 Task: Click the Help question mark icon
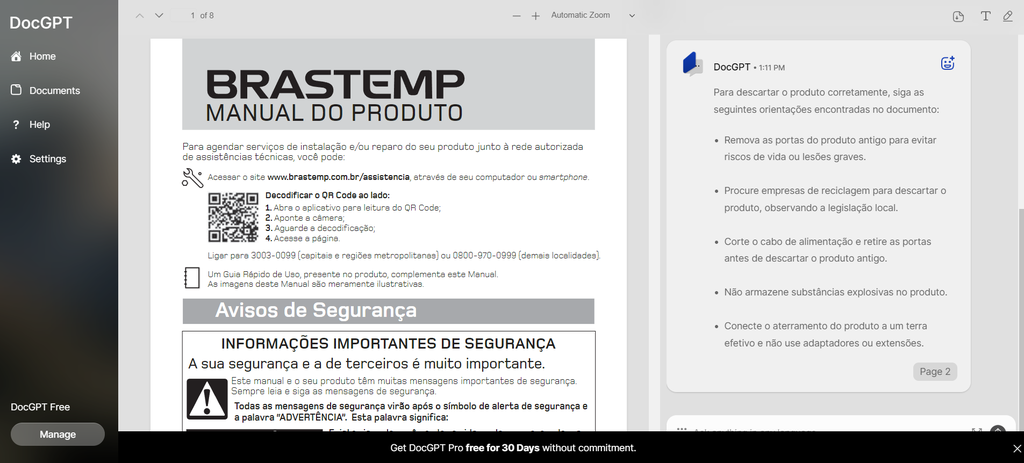pos(16,124)
